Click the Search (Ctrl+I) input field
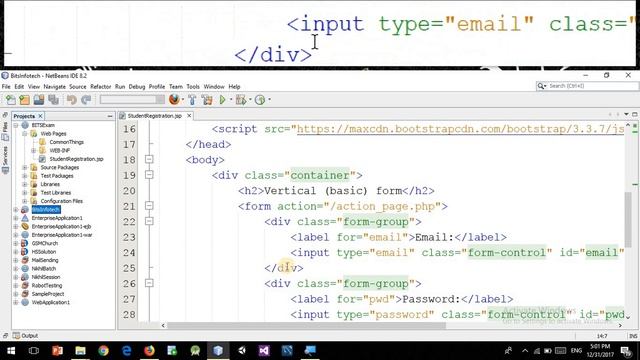The width and height of the screenshot is (640, 360). click(587, 86)
